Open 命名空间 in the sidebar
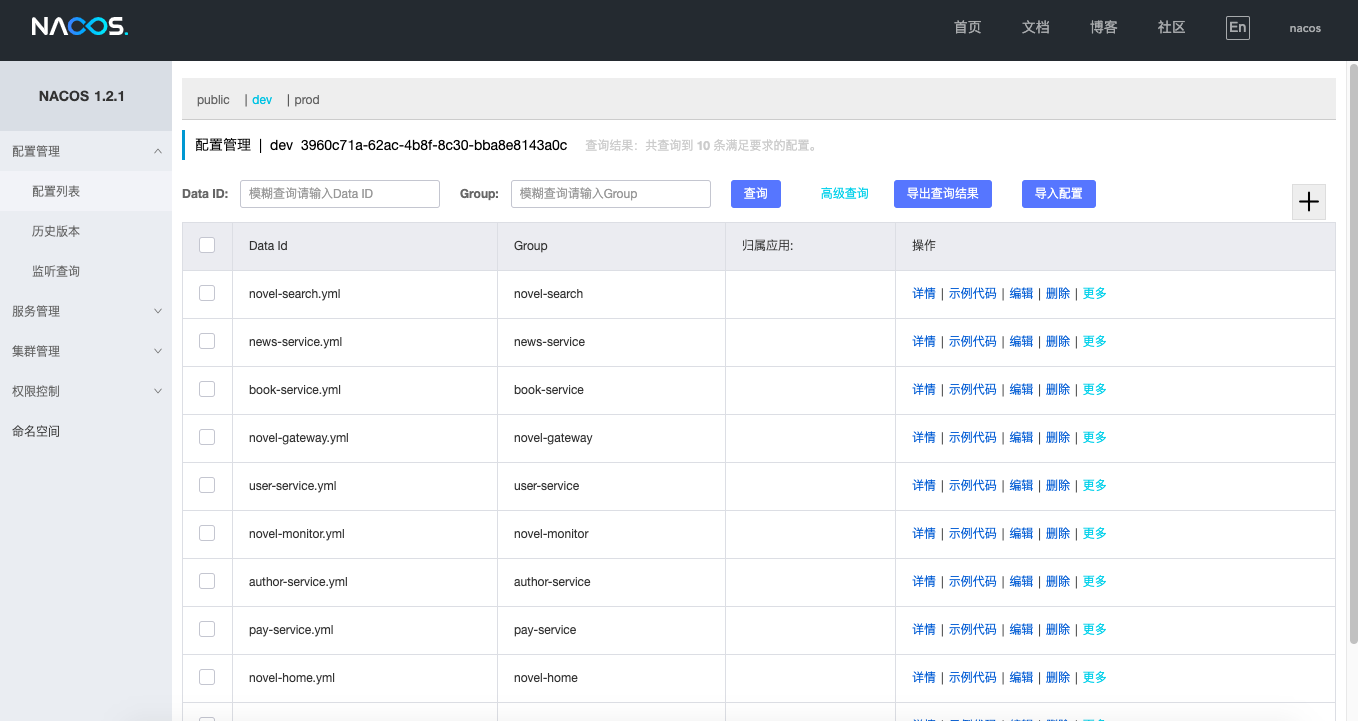The image size is (1358, 721). click(36, 431)
